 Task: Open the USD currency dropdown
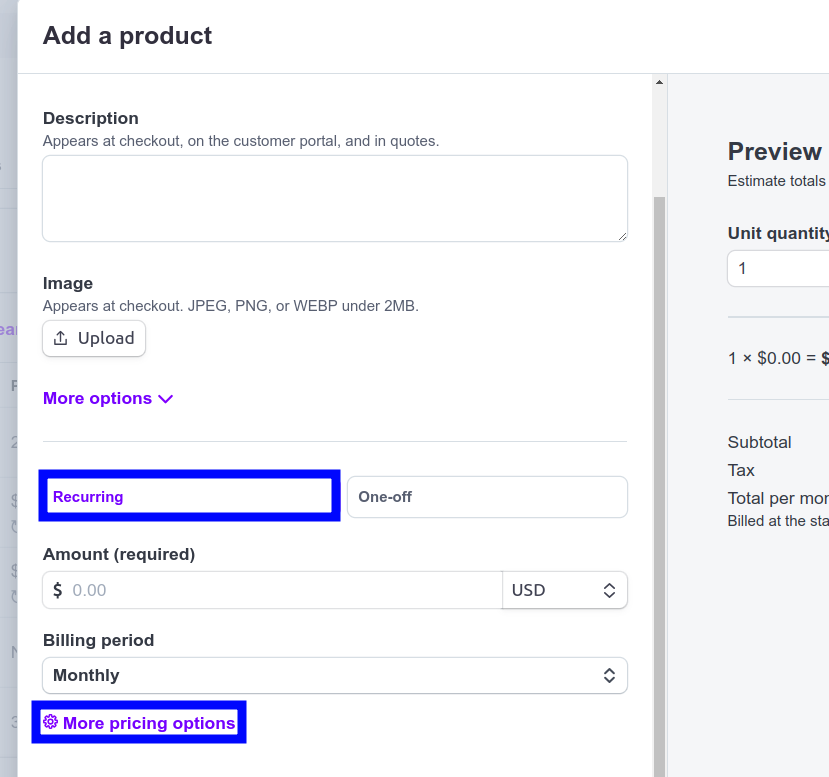pyautogui.click(x=565, y=590)
